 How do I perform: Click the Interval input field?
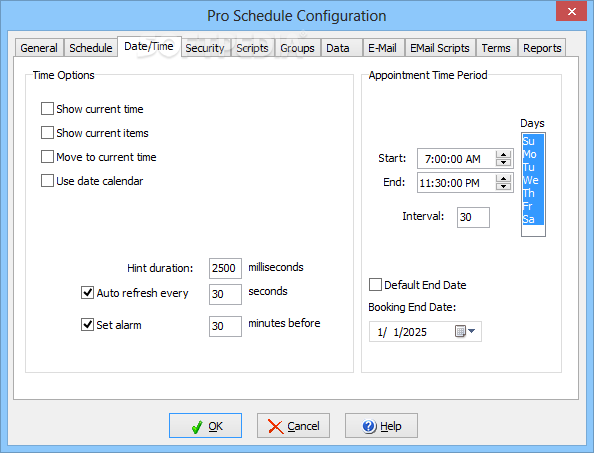[x=473, y=217]
